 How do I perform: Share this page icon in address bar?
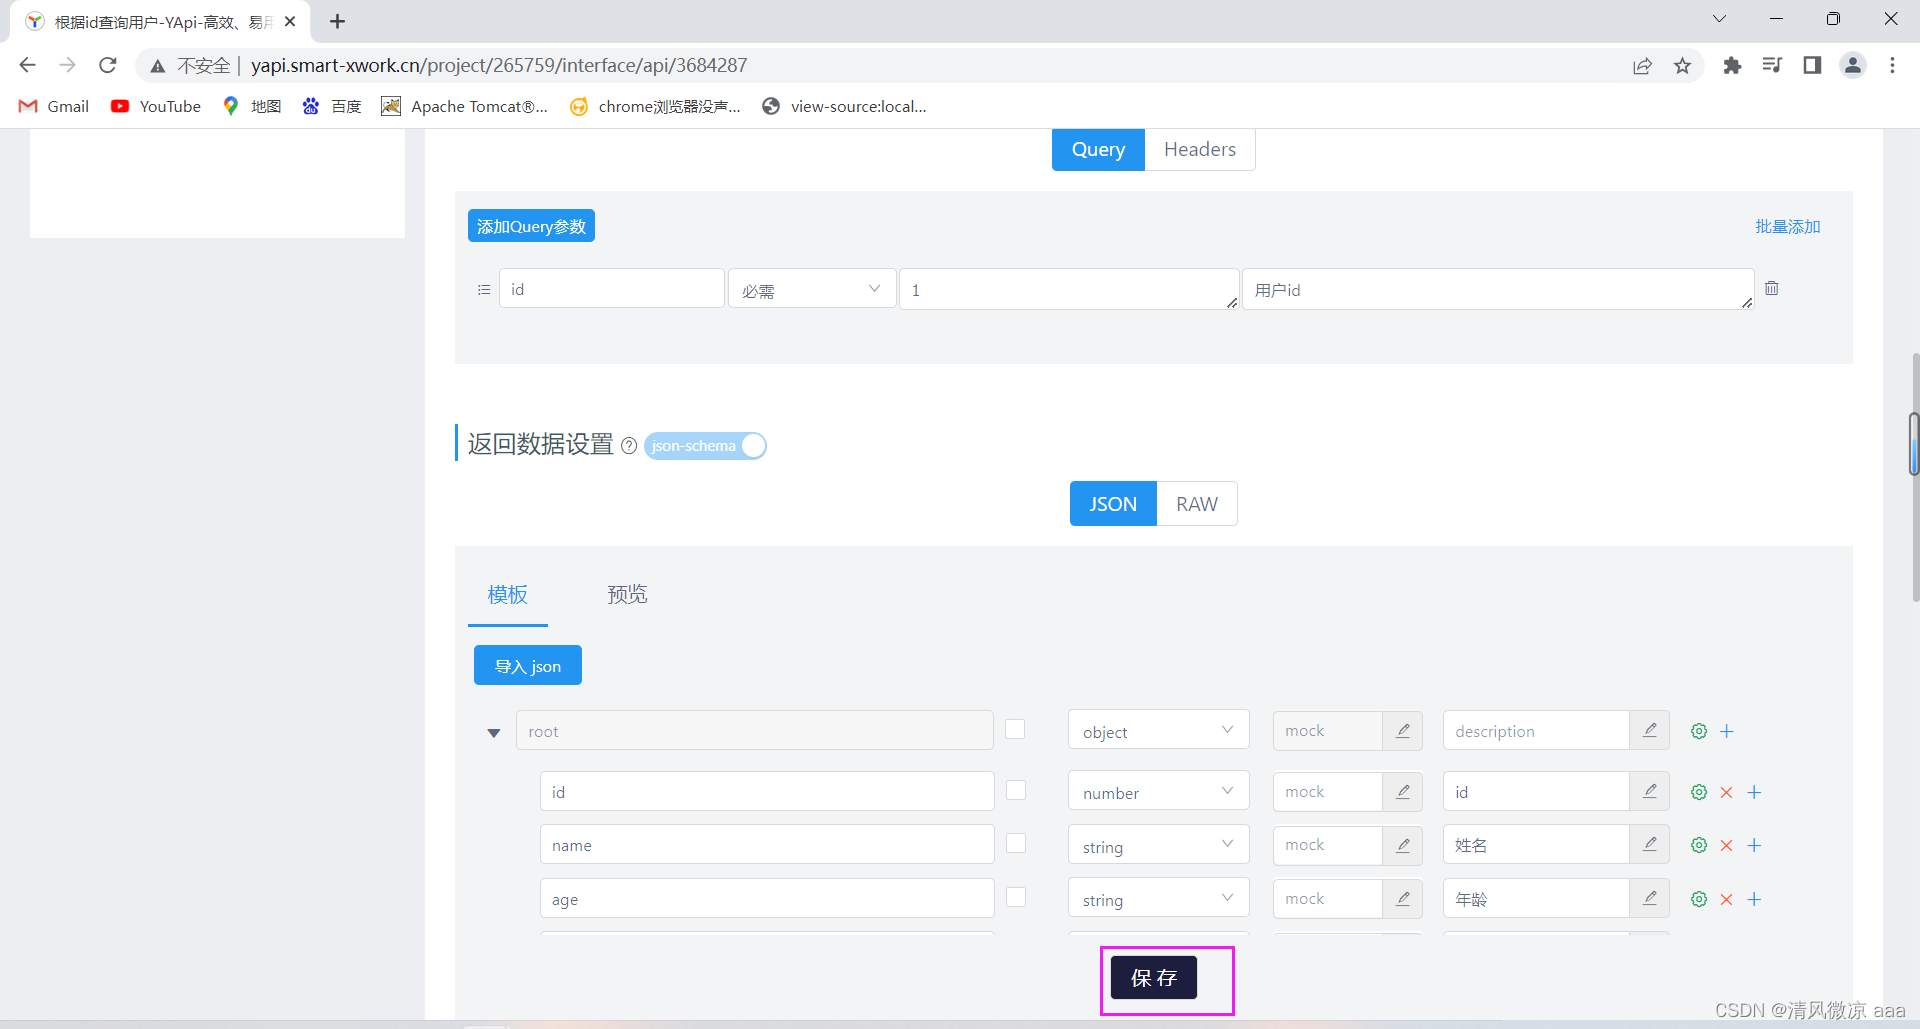[1642, 66]
